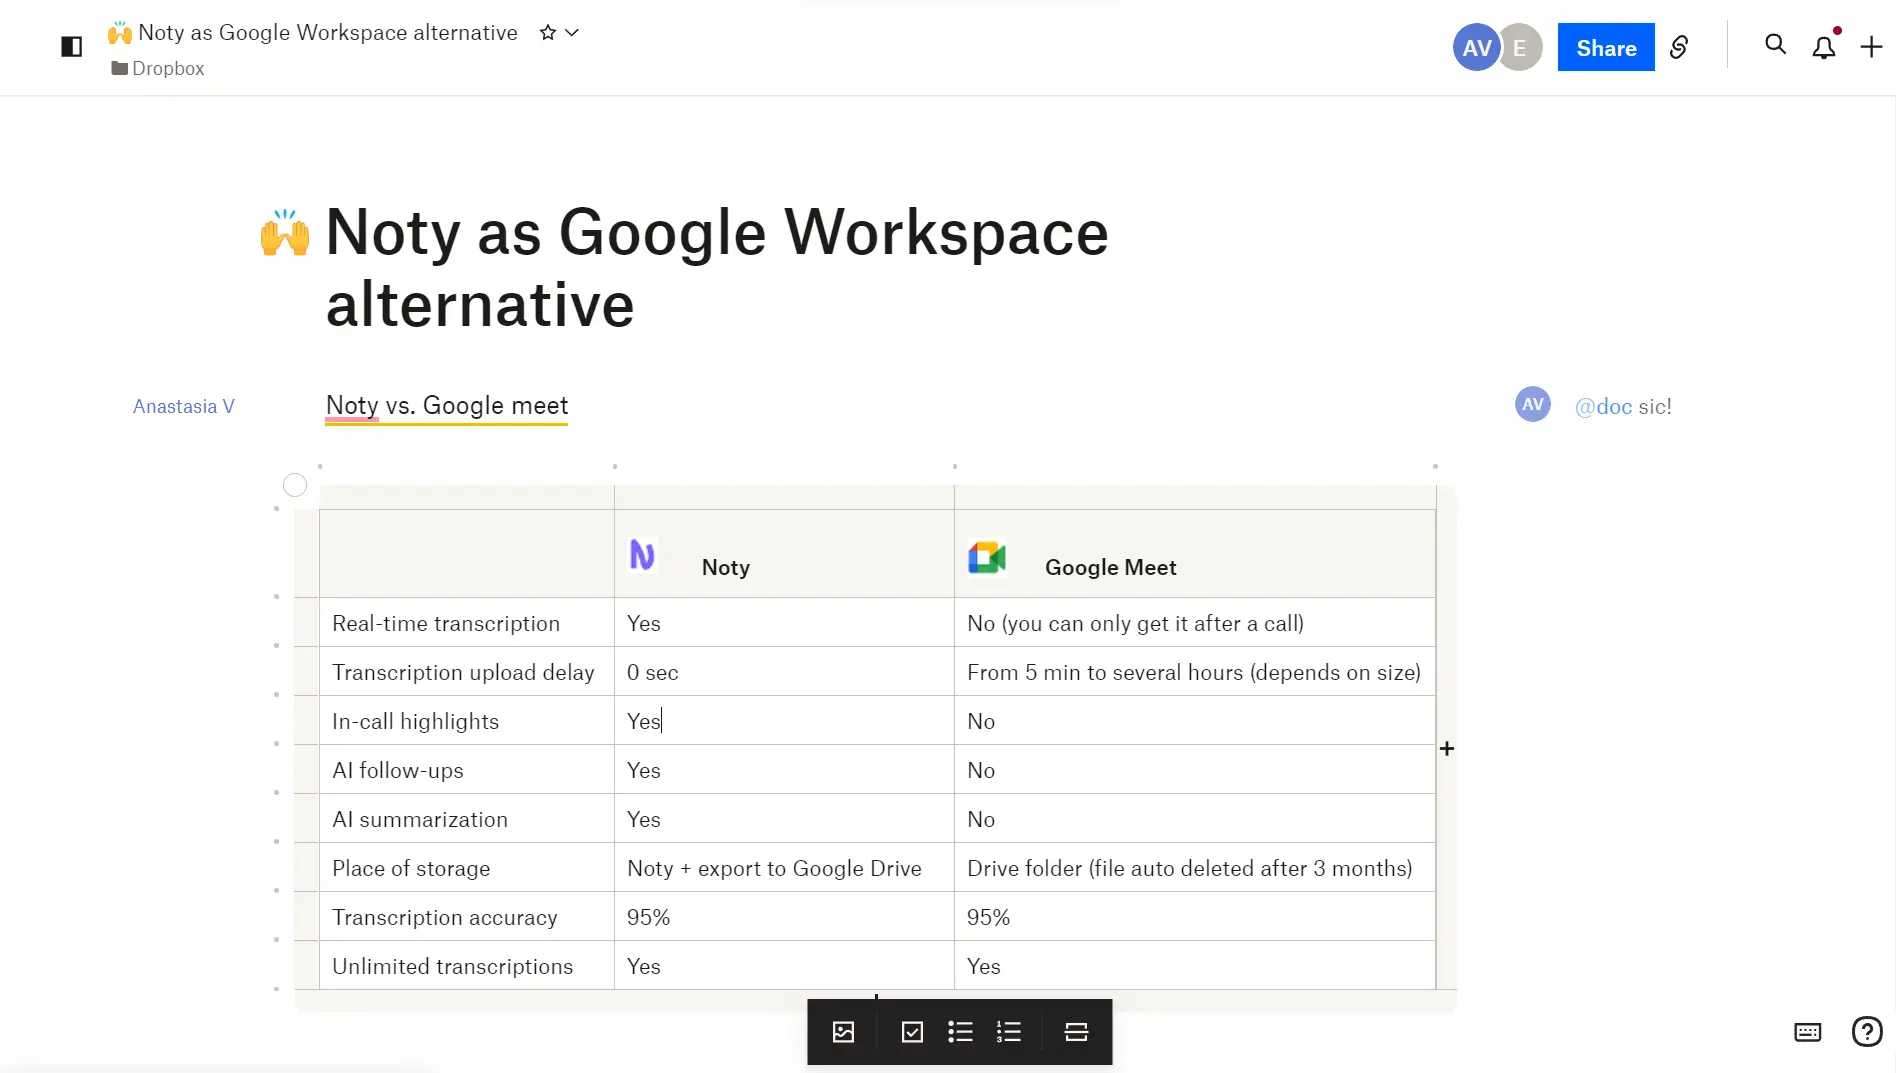
Task: Click the 0 sec cell
Action: point(784,672)
